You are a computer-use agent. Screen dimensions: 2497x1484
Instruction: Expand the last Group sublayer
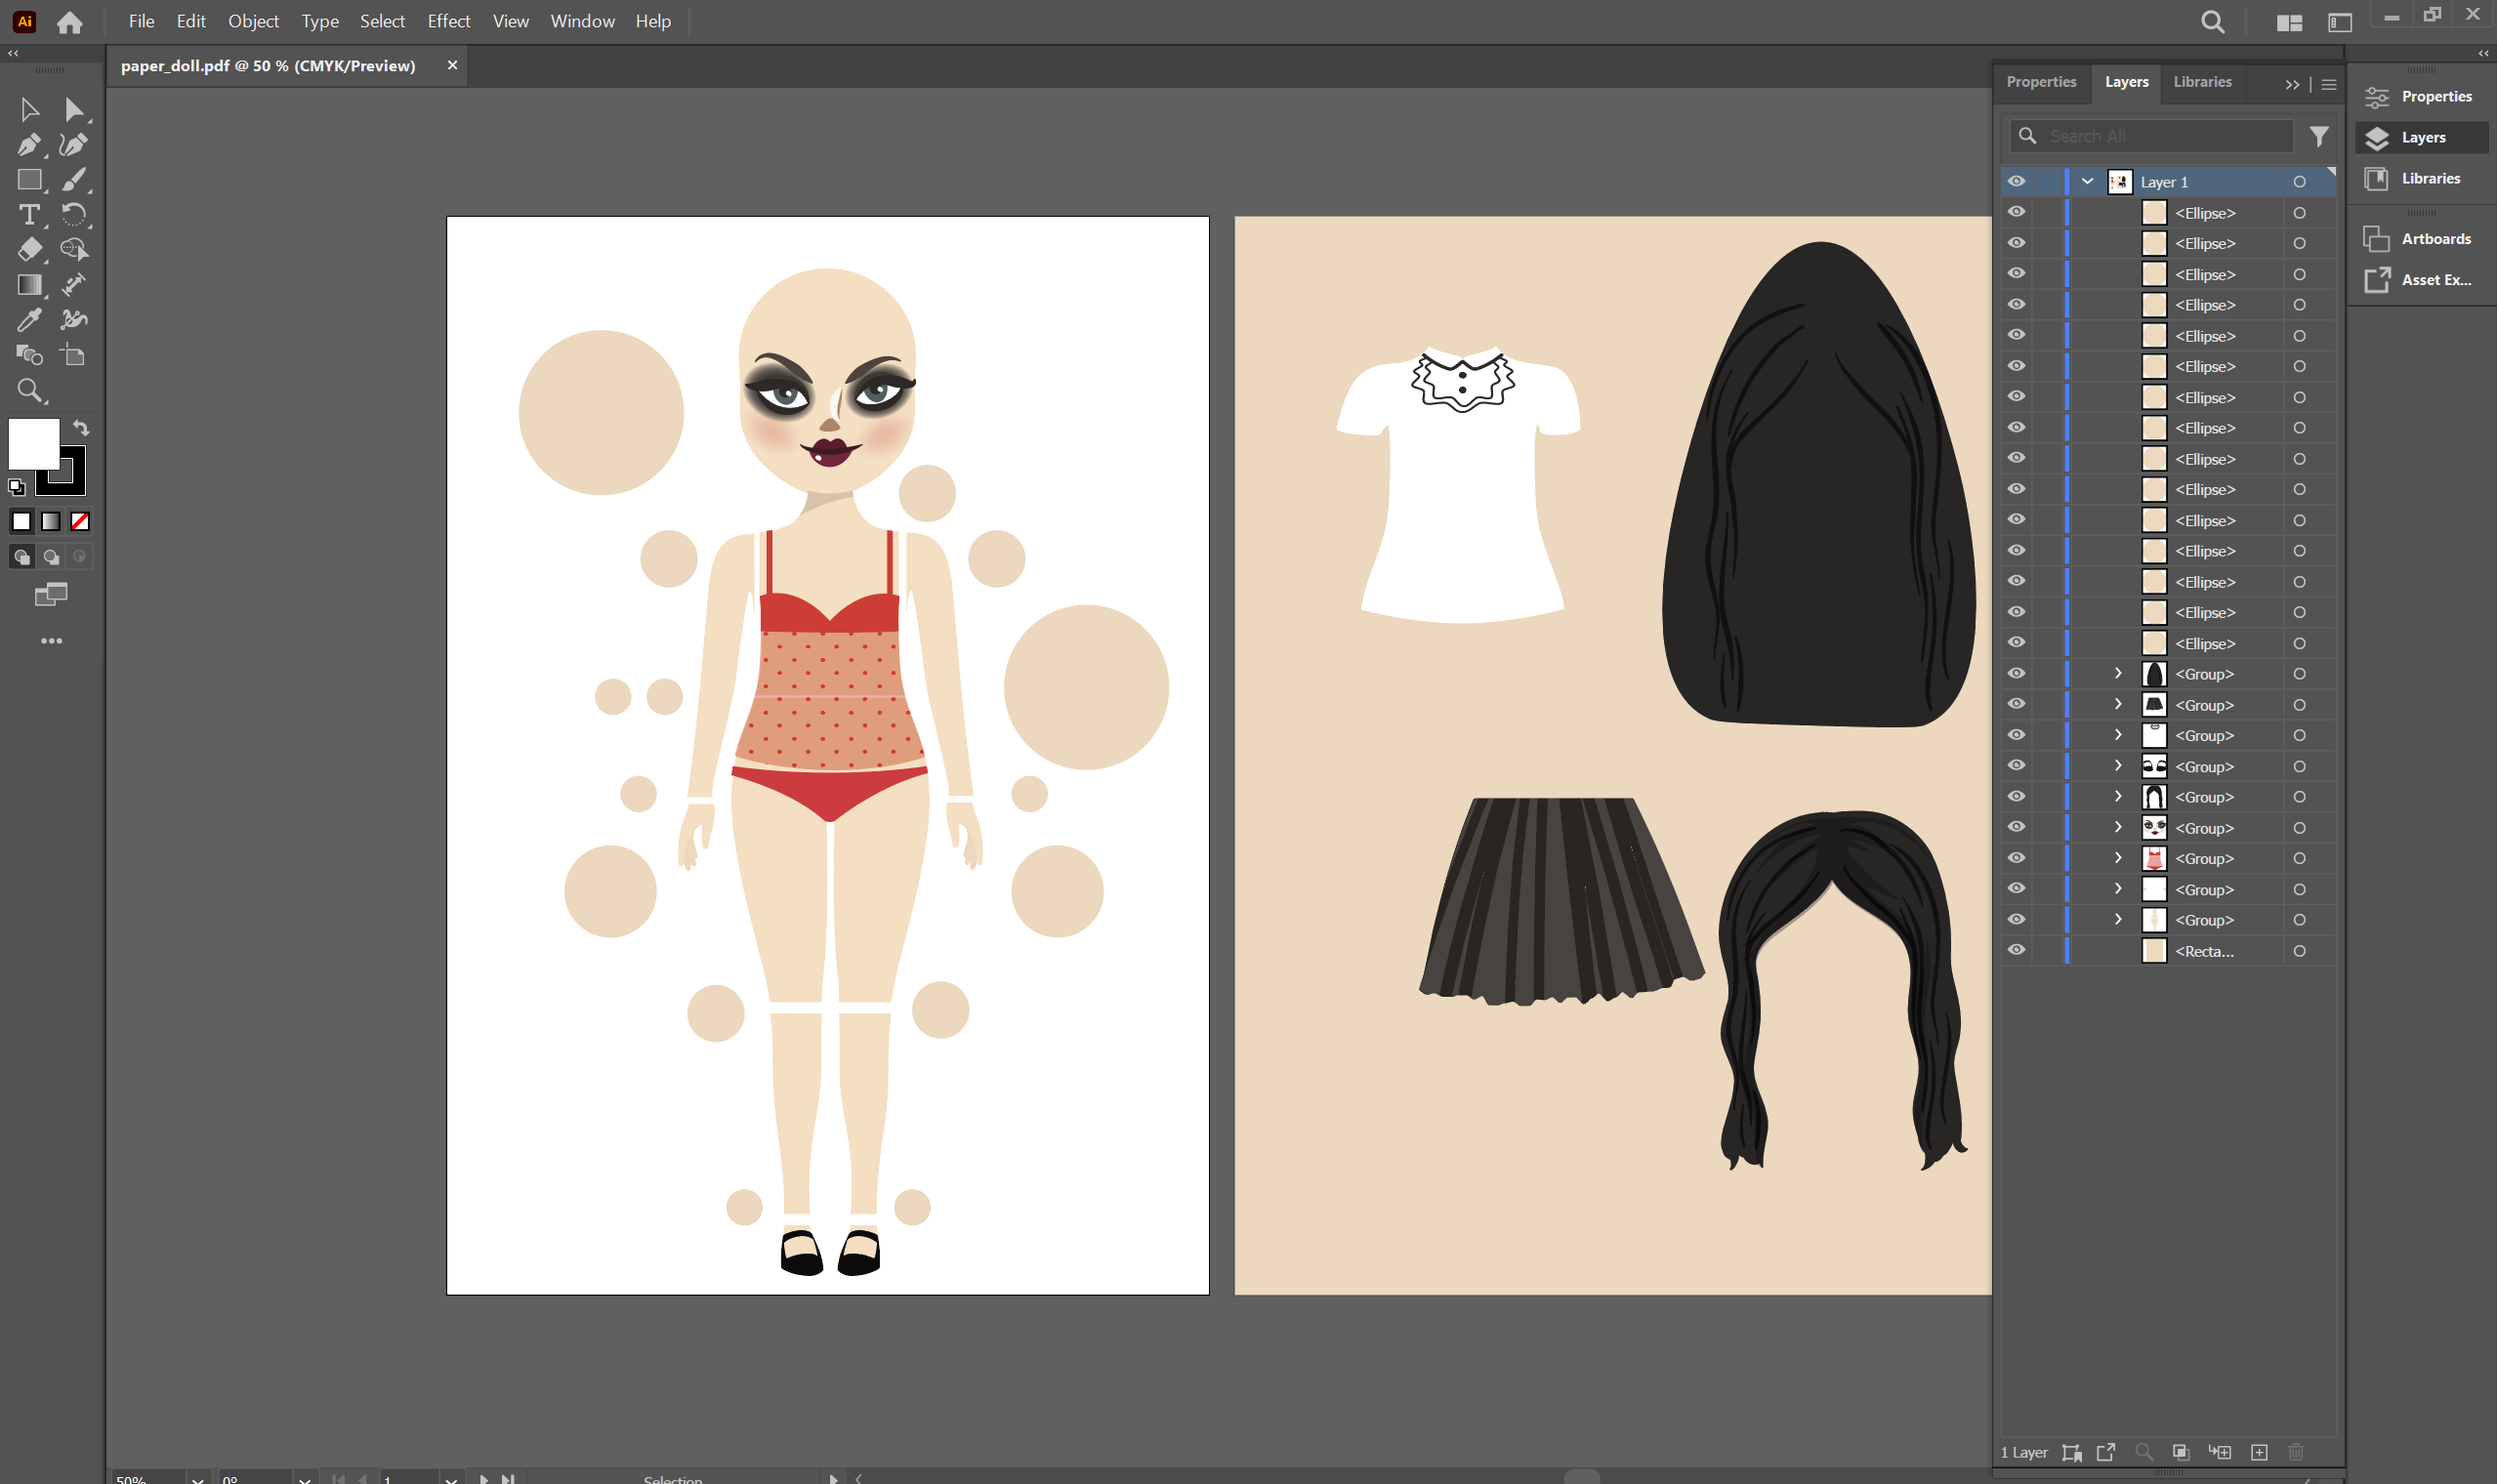[x=2118, y=920]
